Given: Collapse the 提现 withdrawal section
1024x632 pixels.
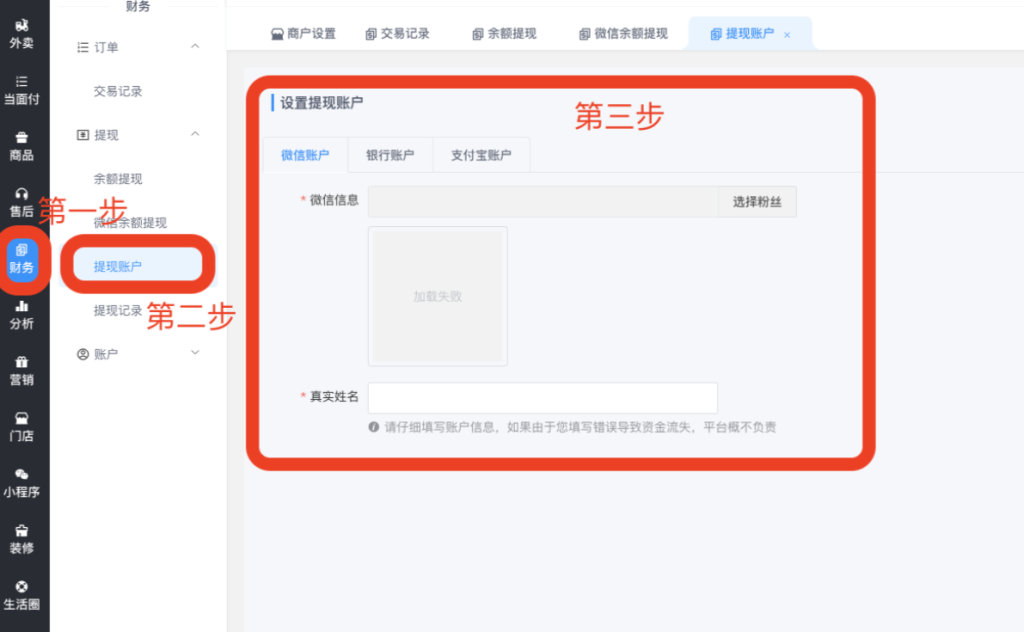Looking at the screenshot, I should [195, 135].
